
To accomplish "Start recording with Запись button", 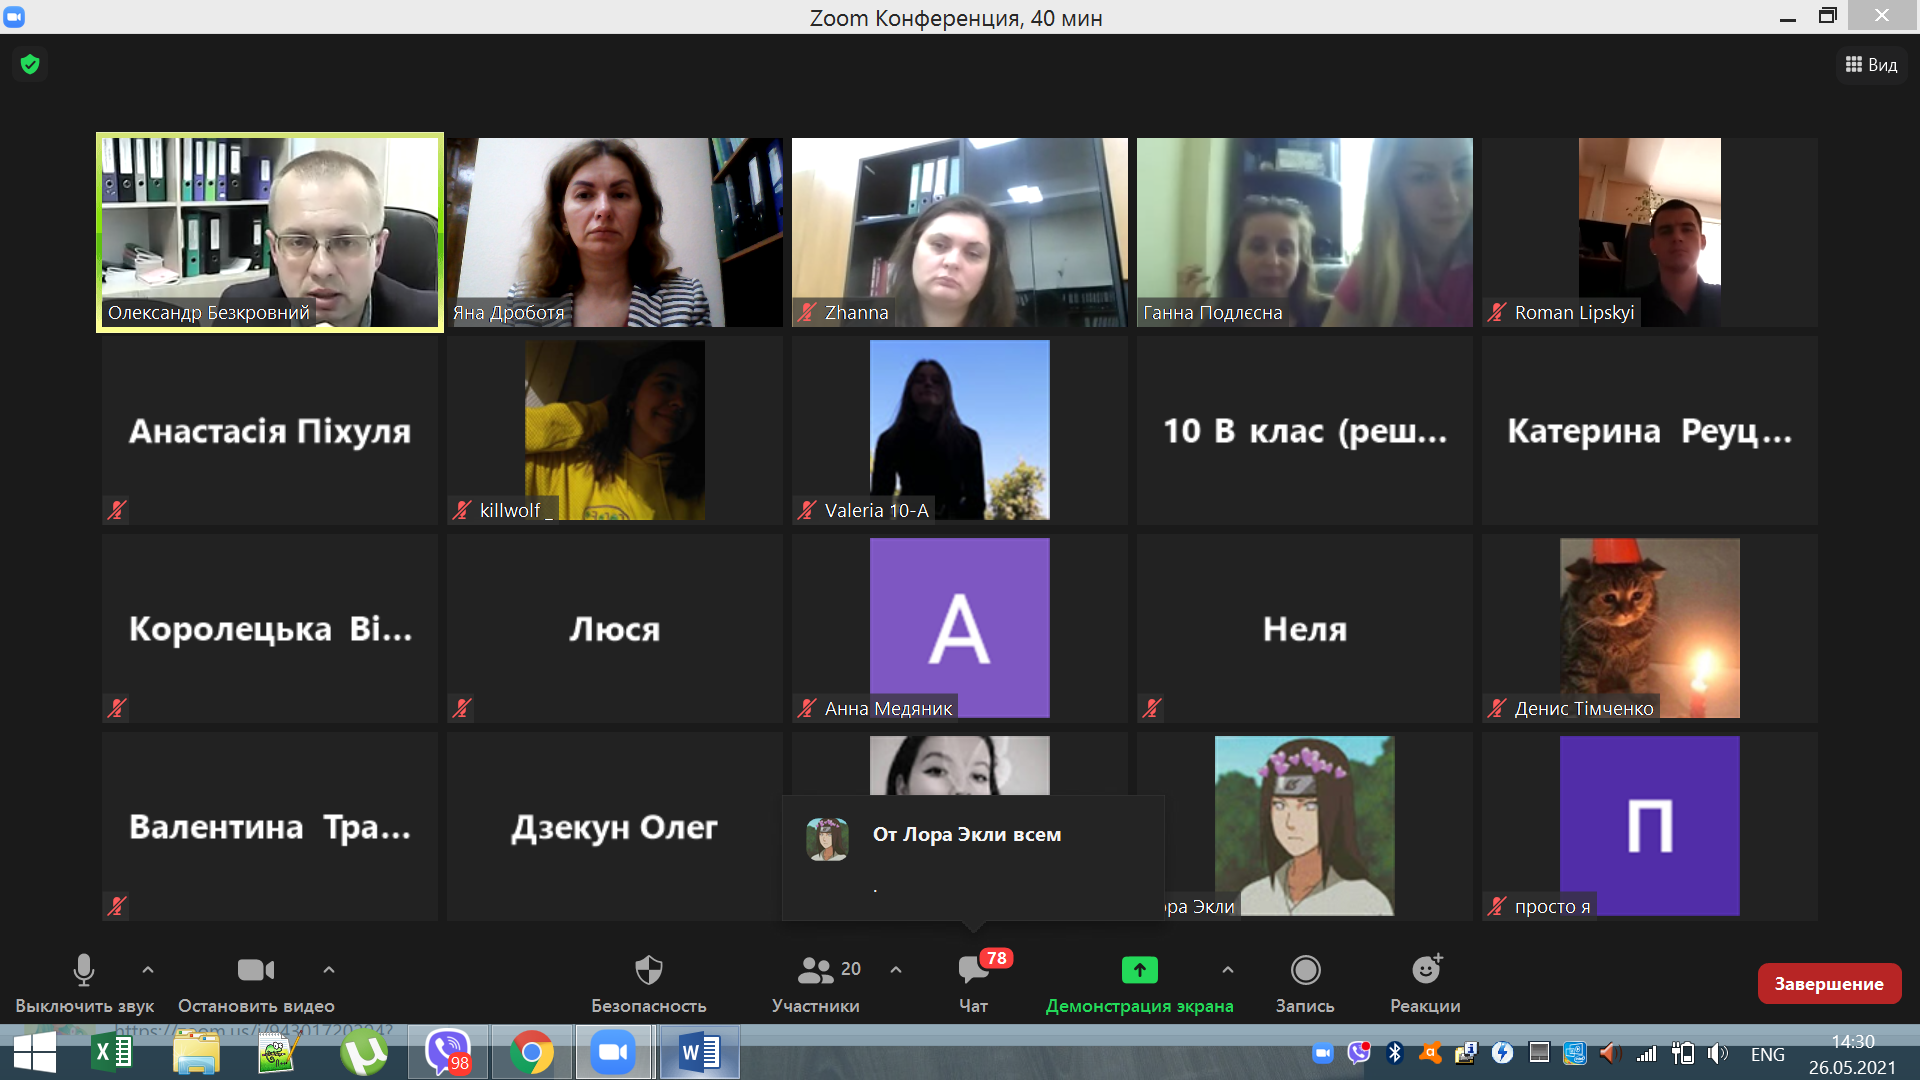I will [x=1305, y=982].
